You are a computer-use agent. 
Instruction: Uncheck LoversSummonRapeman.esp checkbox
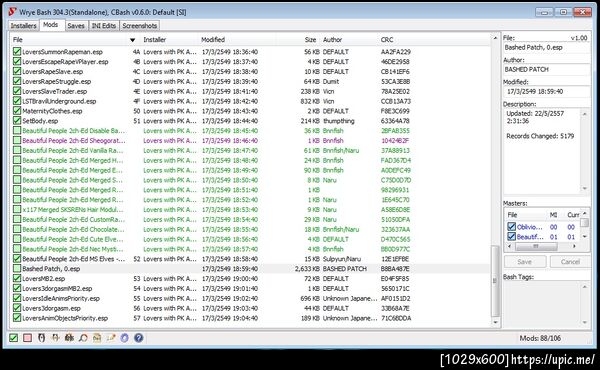17,51
